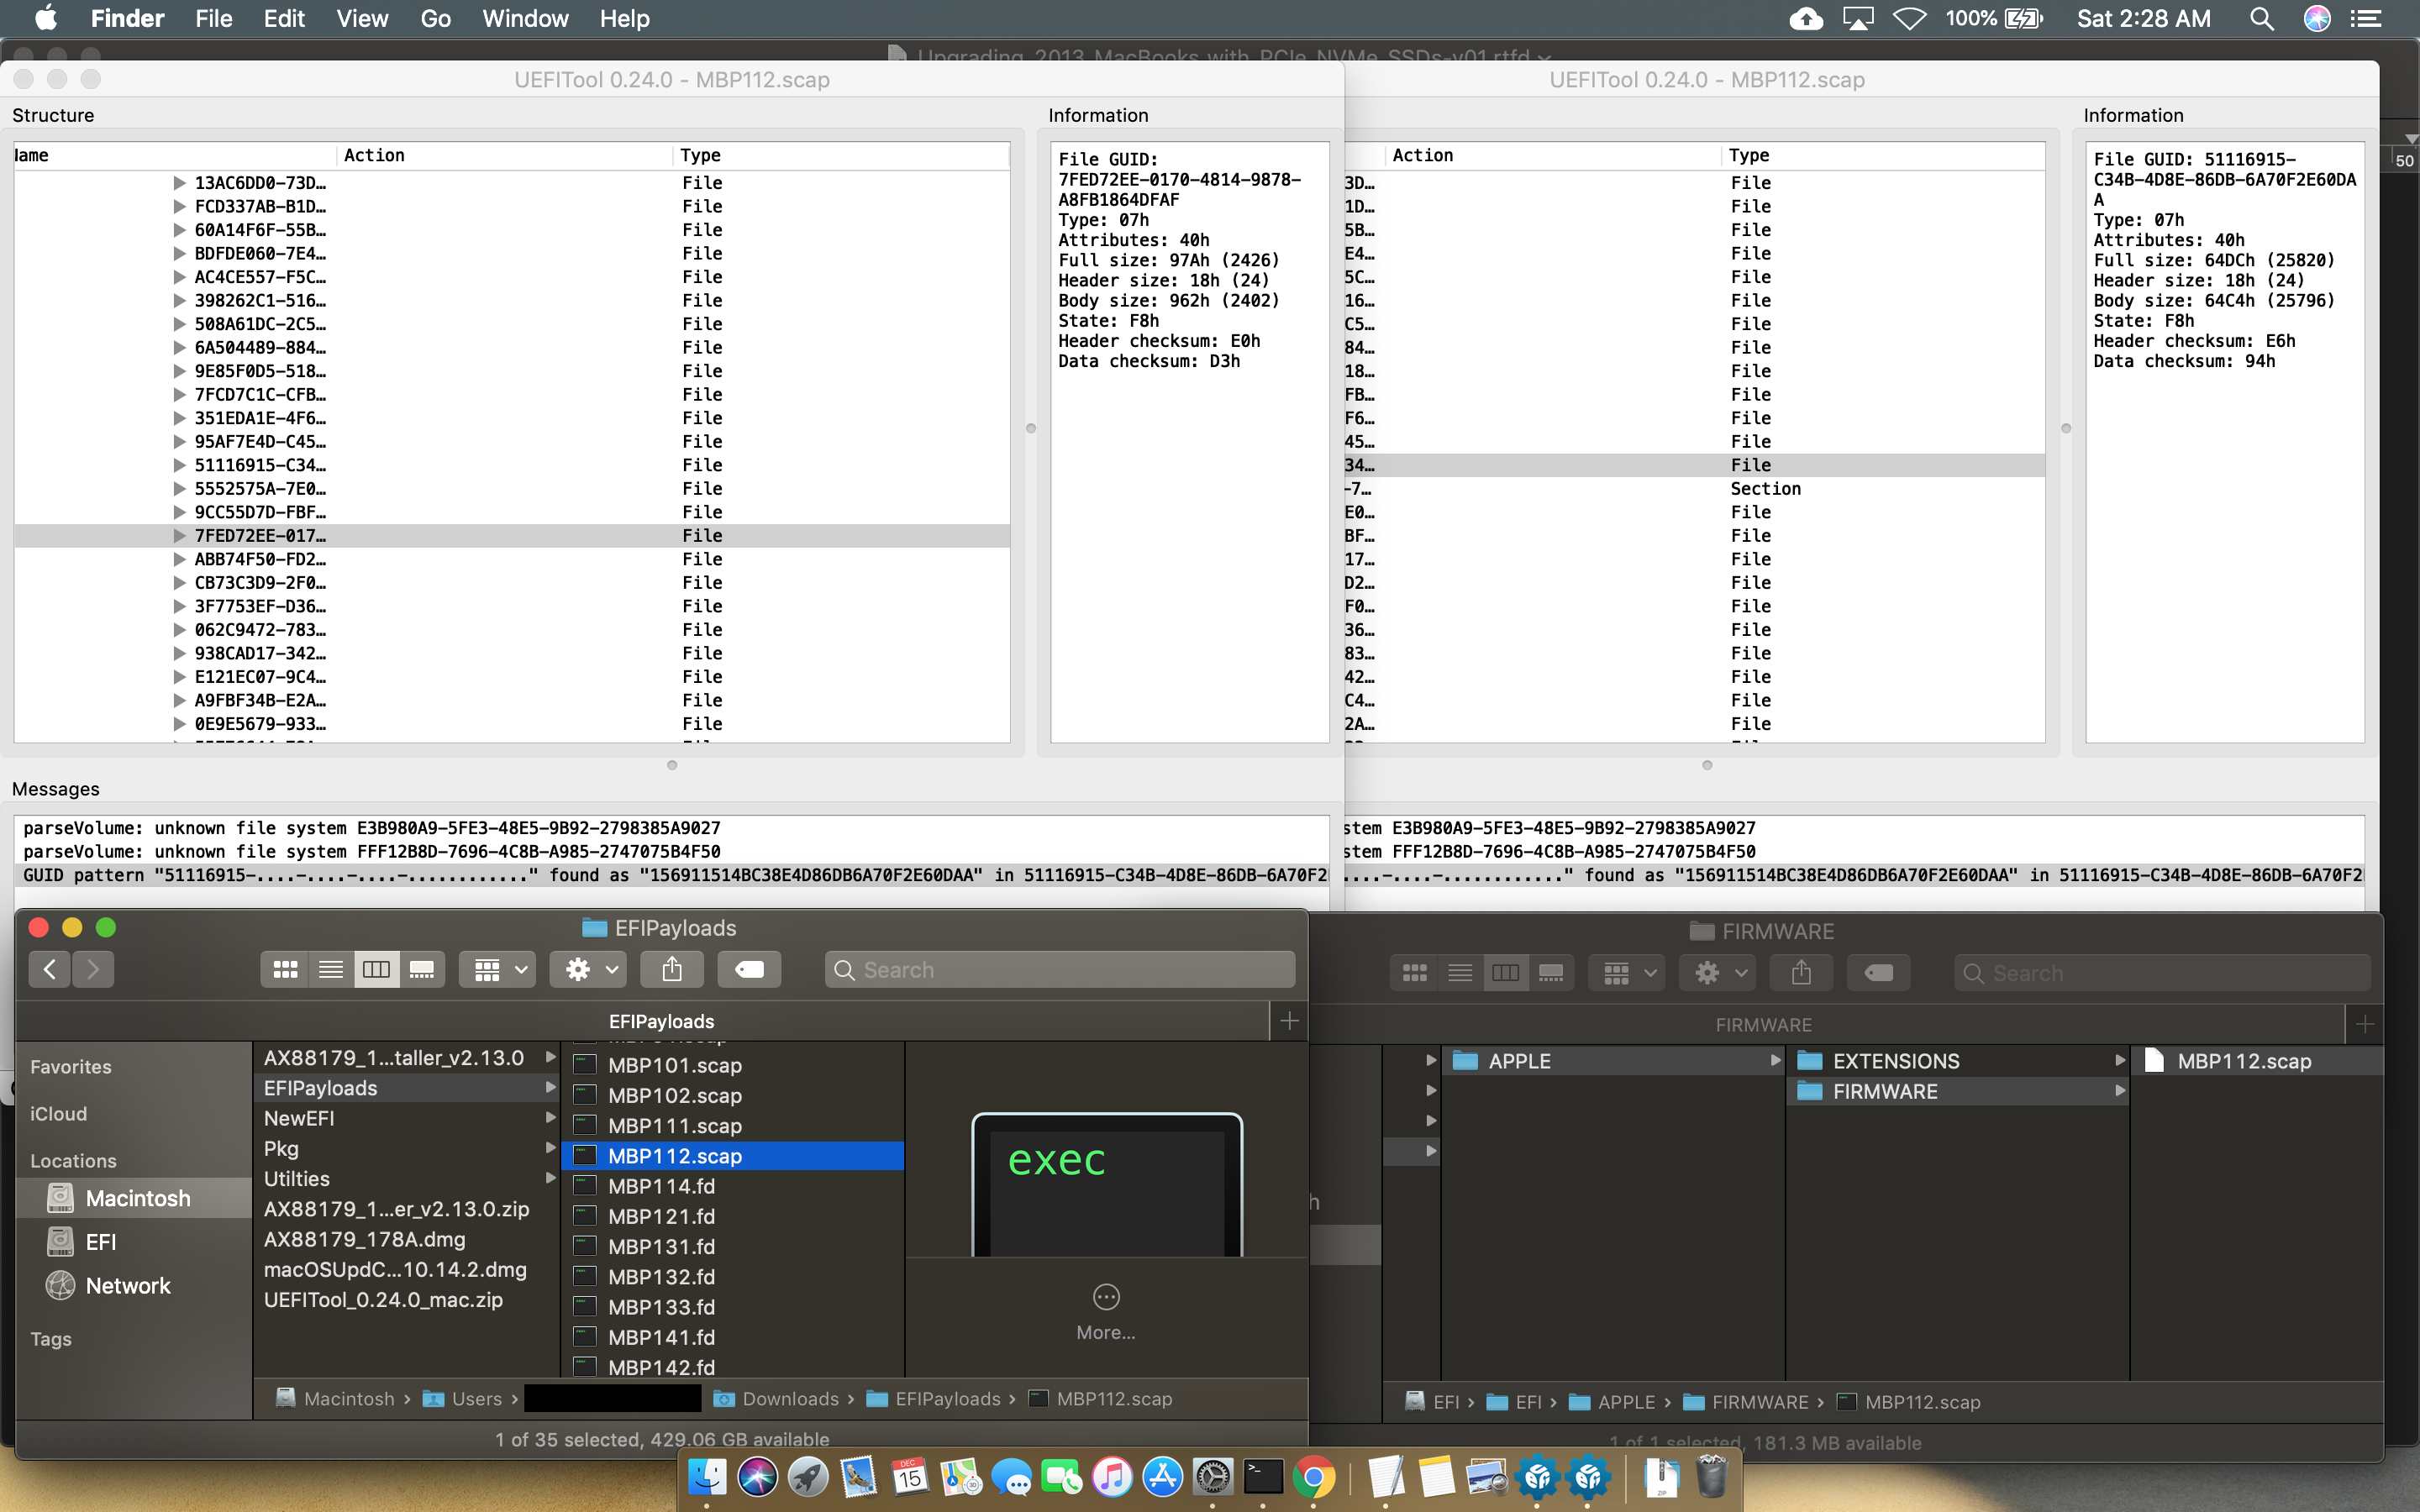Image resolution: width=2420 pixels, height=1512 pixels.
Task: Switch FIRMWARE window to column view
Action: (x=1505, y=973)
